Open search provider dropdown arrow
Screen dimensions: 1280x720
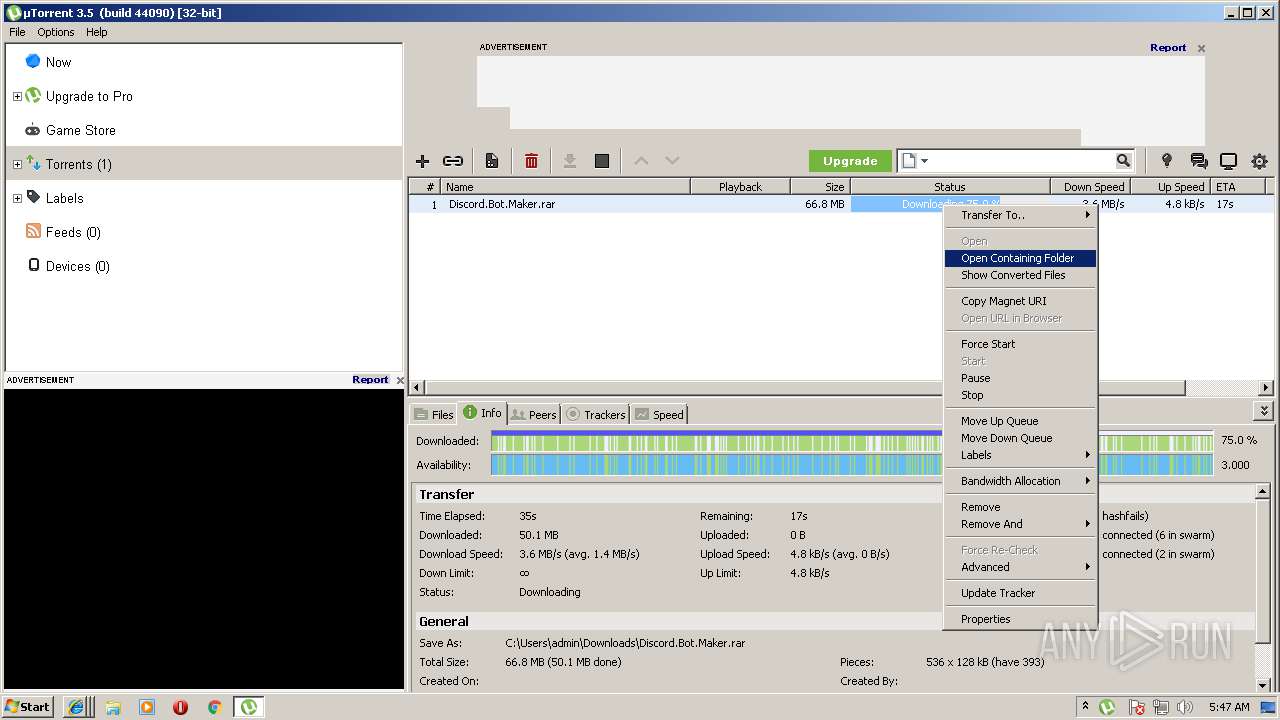(x=924, y=161)
